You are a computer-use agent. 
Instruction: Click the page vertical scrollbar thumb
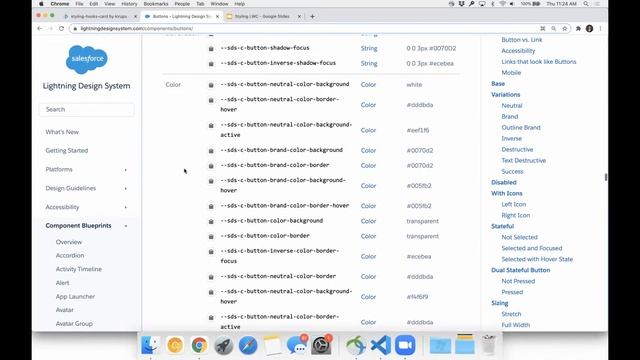coord(606,177)
